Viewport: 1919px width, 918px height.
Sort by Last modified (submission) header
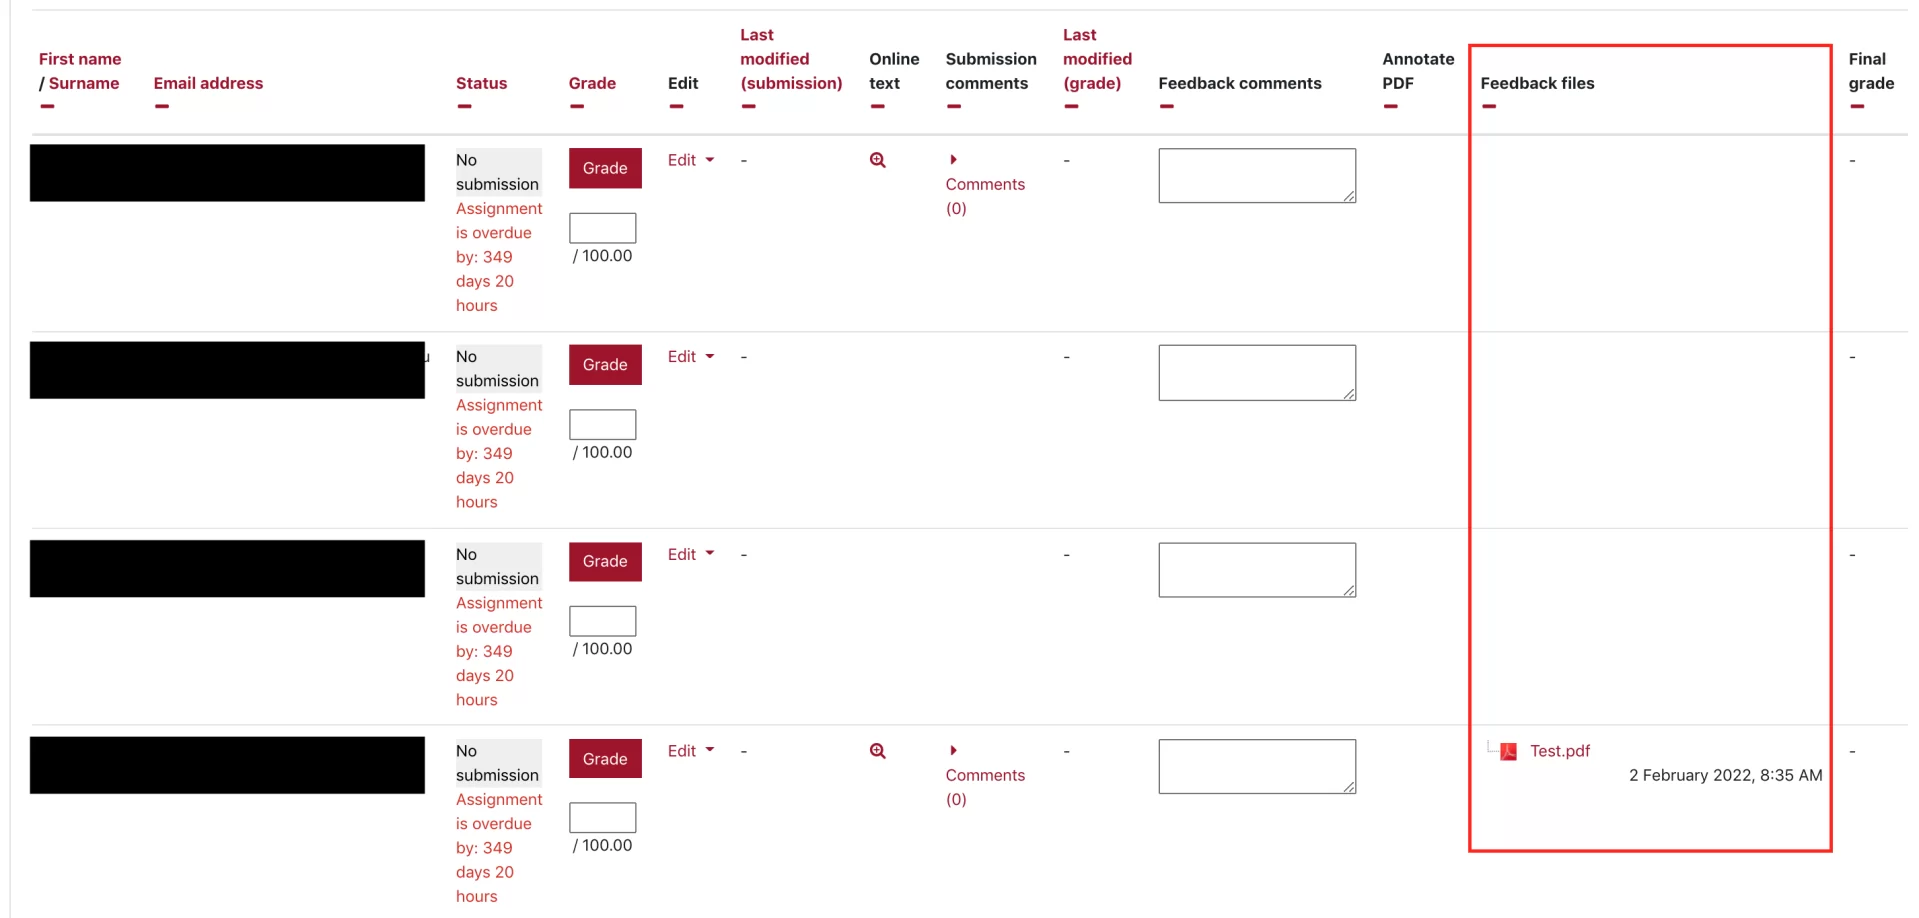pyautogui.click(x=791, y=59)
